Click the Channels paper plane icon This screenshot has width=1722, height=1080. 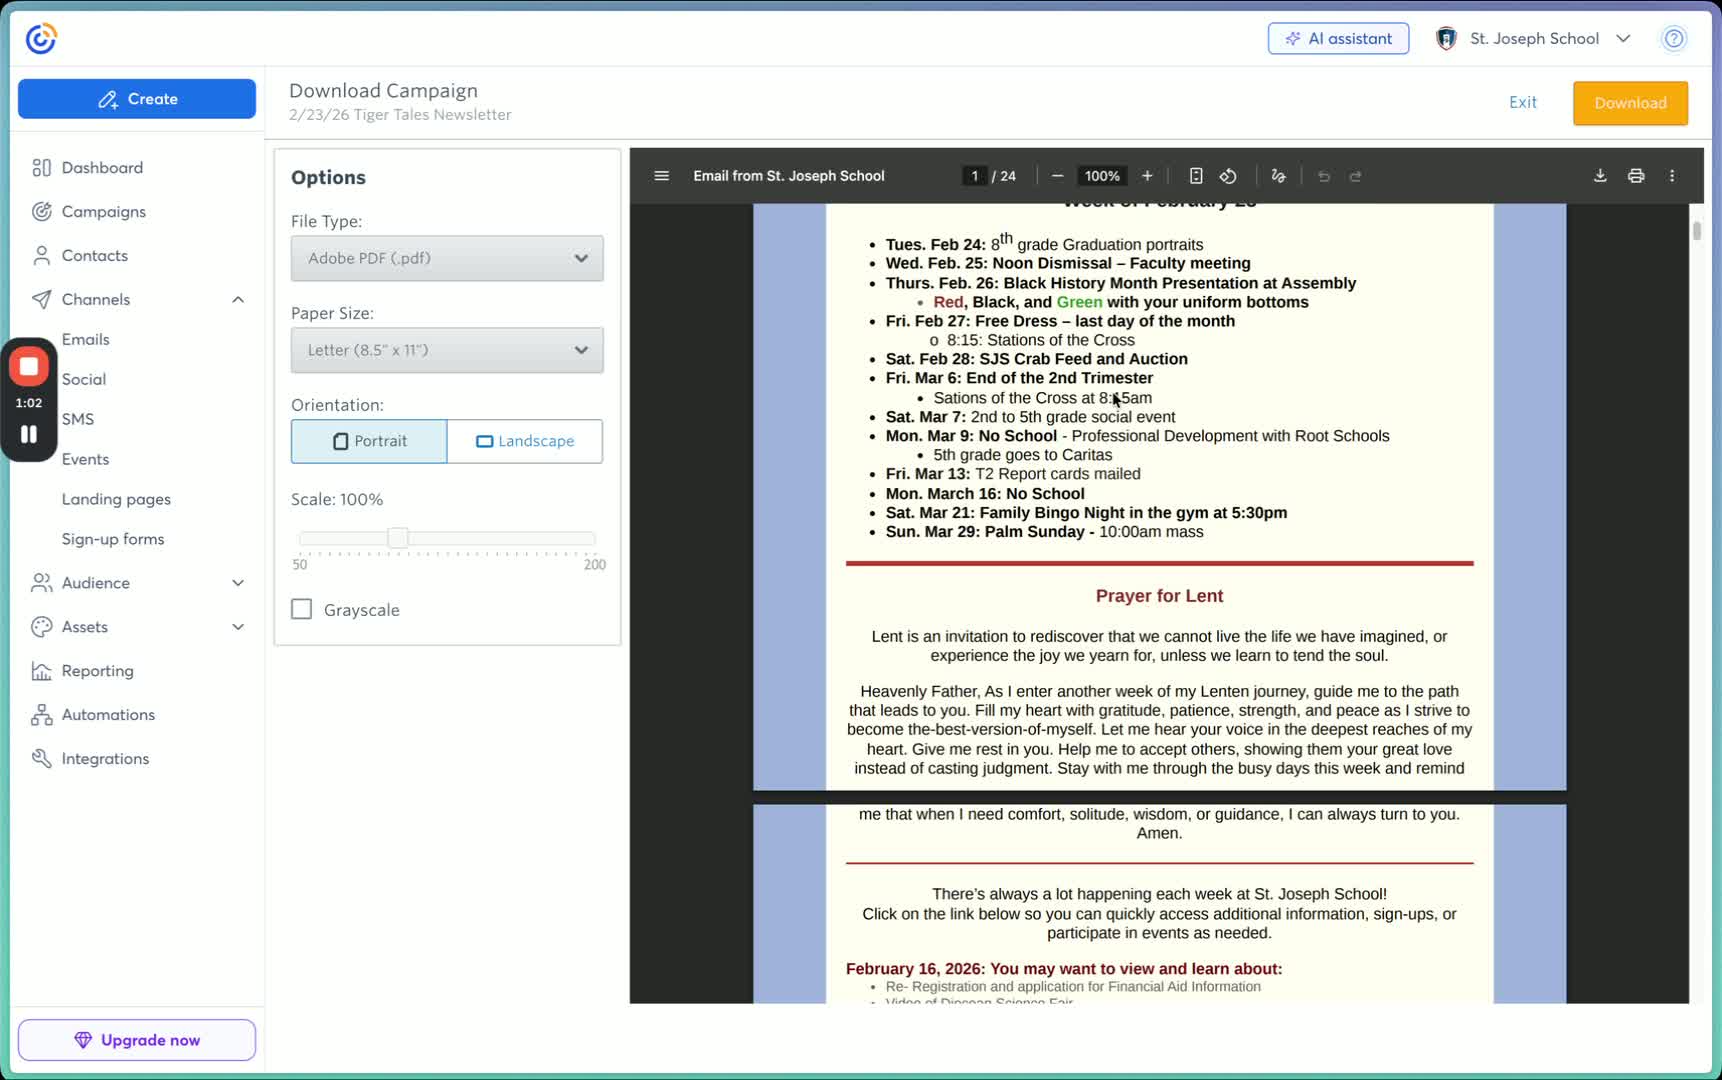pos(41,299)
